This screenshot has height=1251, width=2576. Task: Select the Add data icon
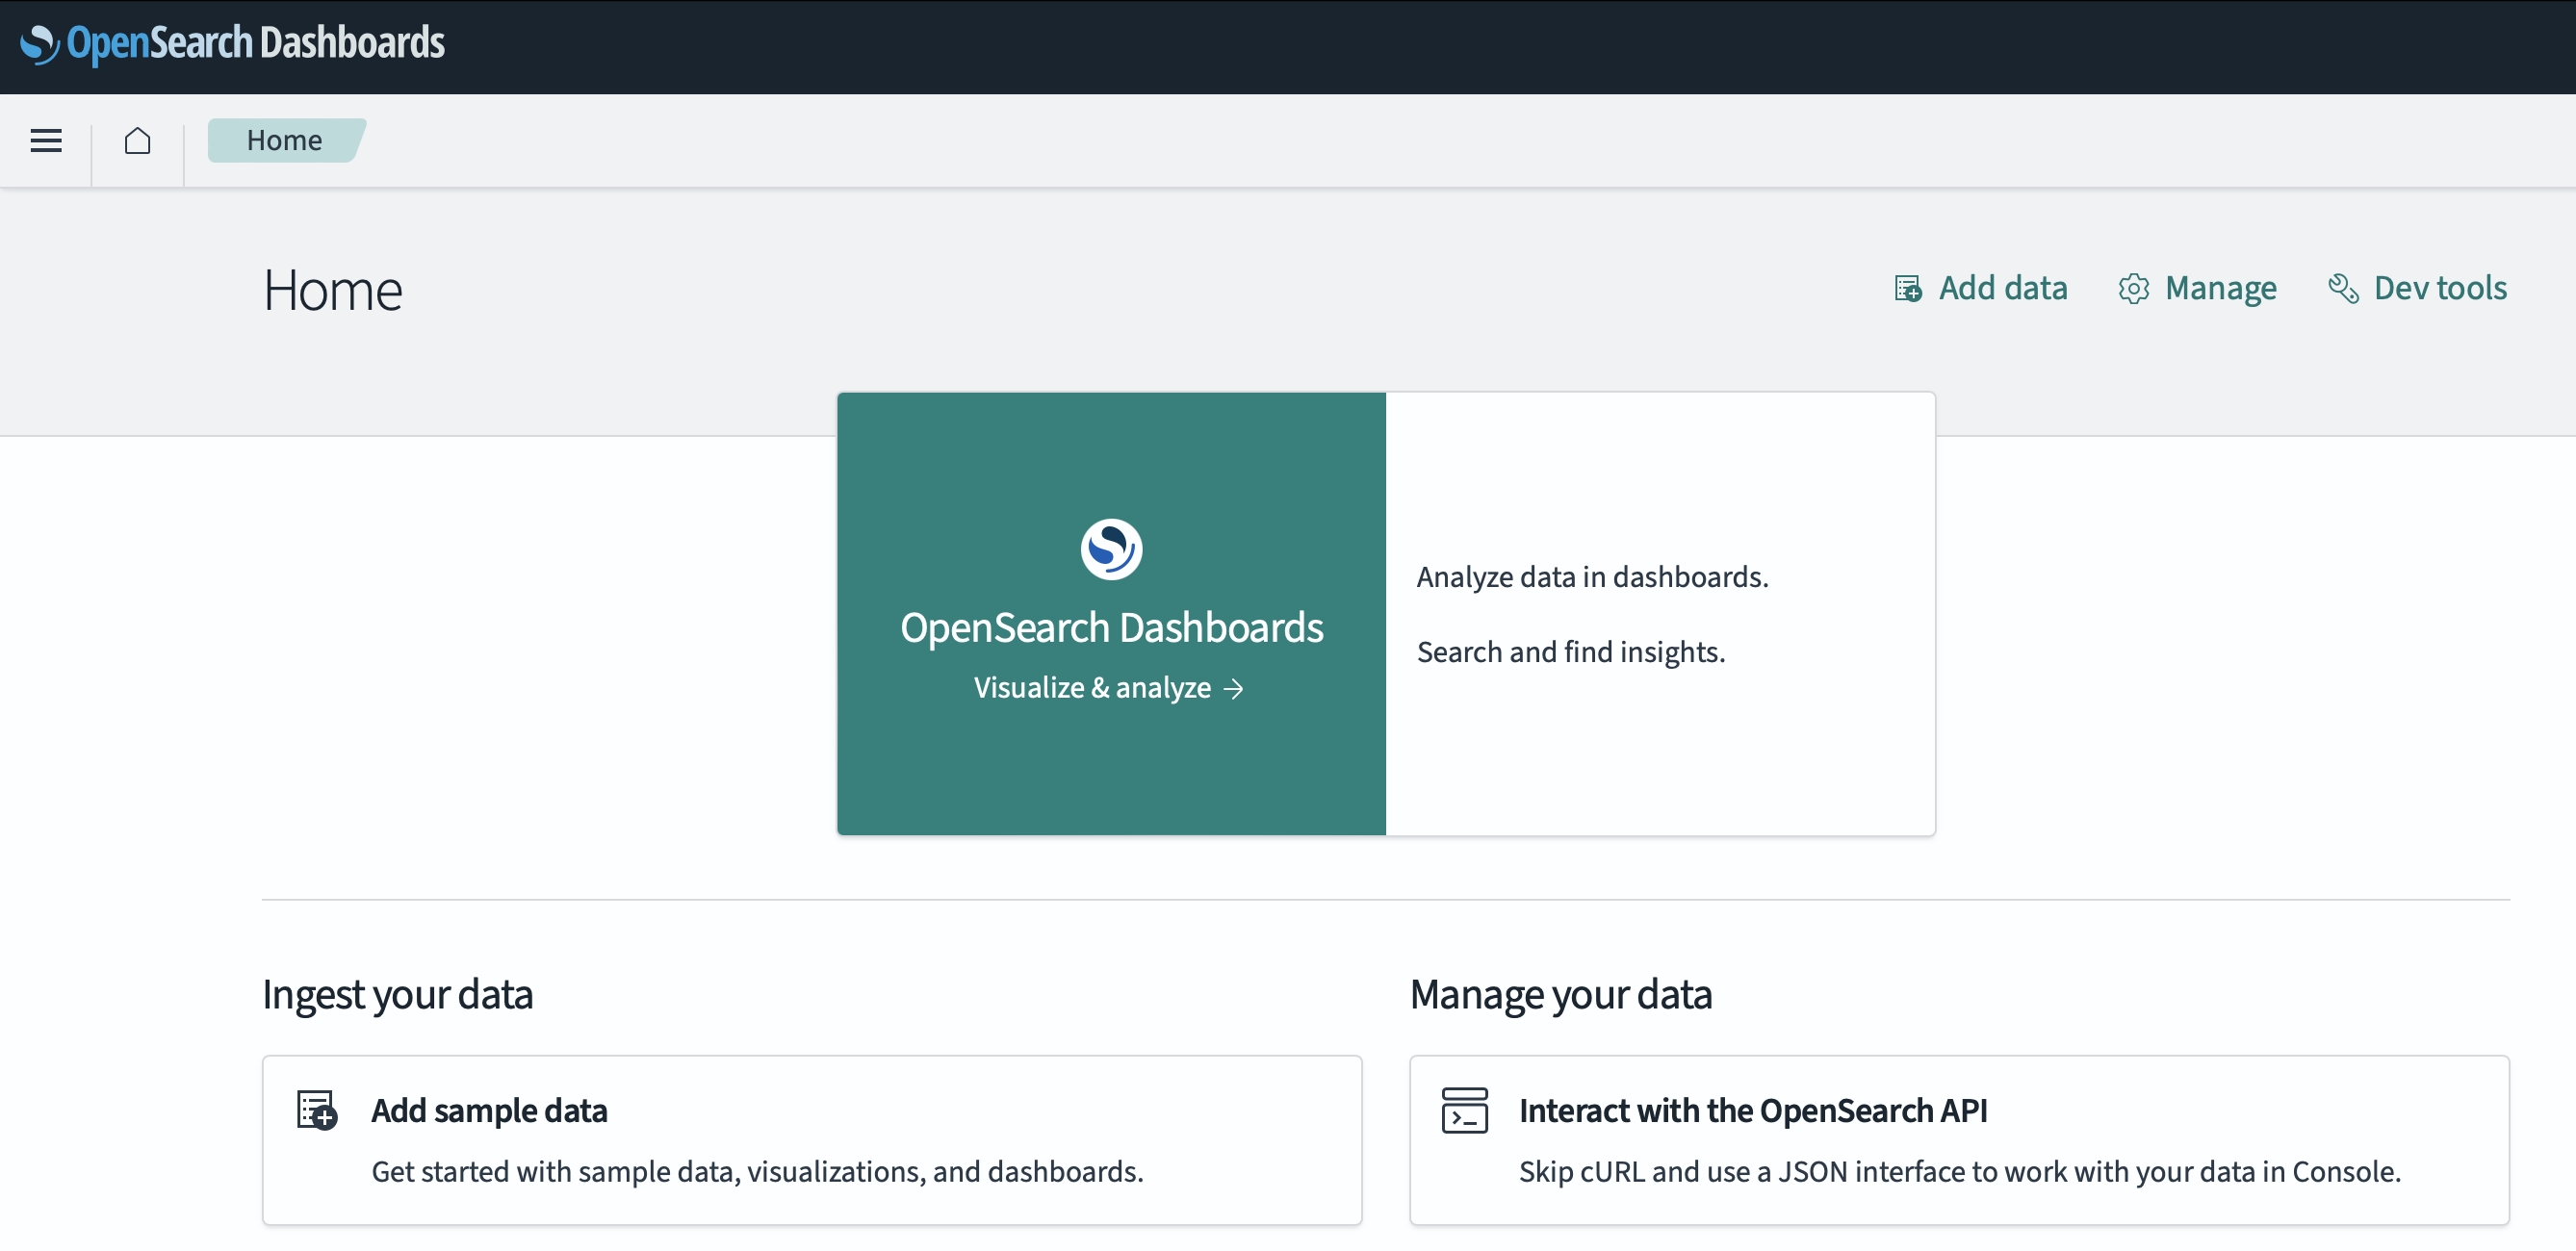(1909, 288)
